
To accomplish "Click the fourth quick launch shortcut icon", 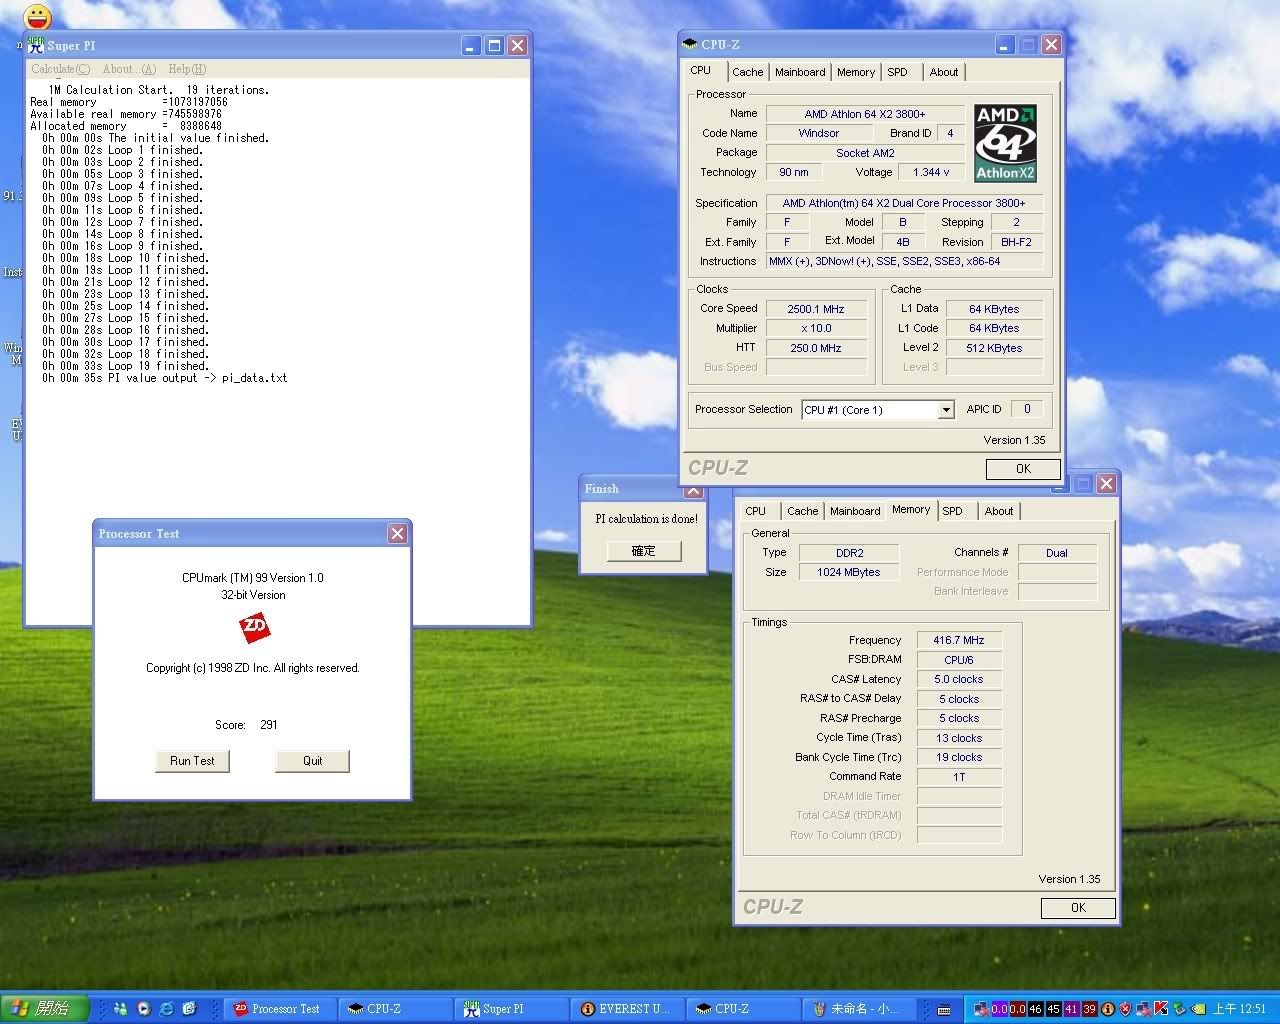I will 189,1009.
